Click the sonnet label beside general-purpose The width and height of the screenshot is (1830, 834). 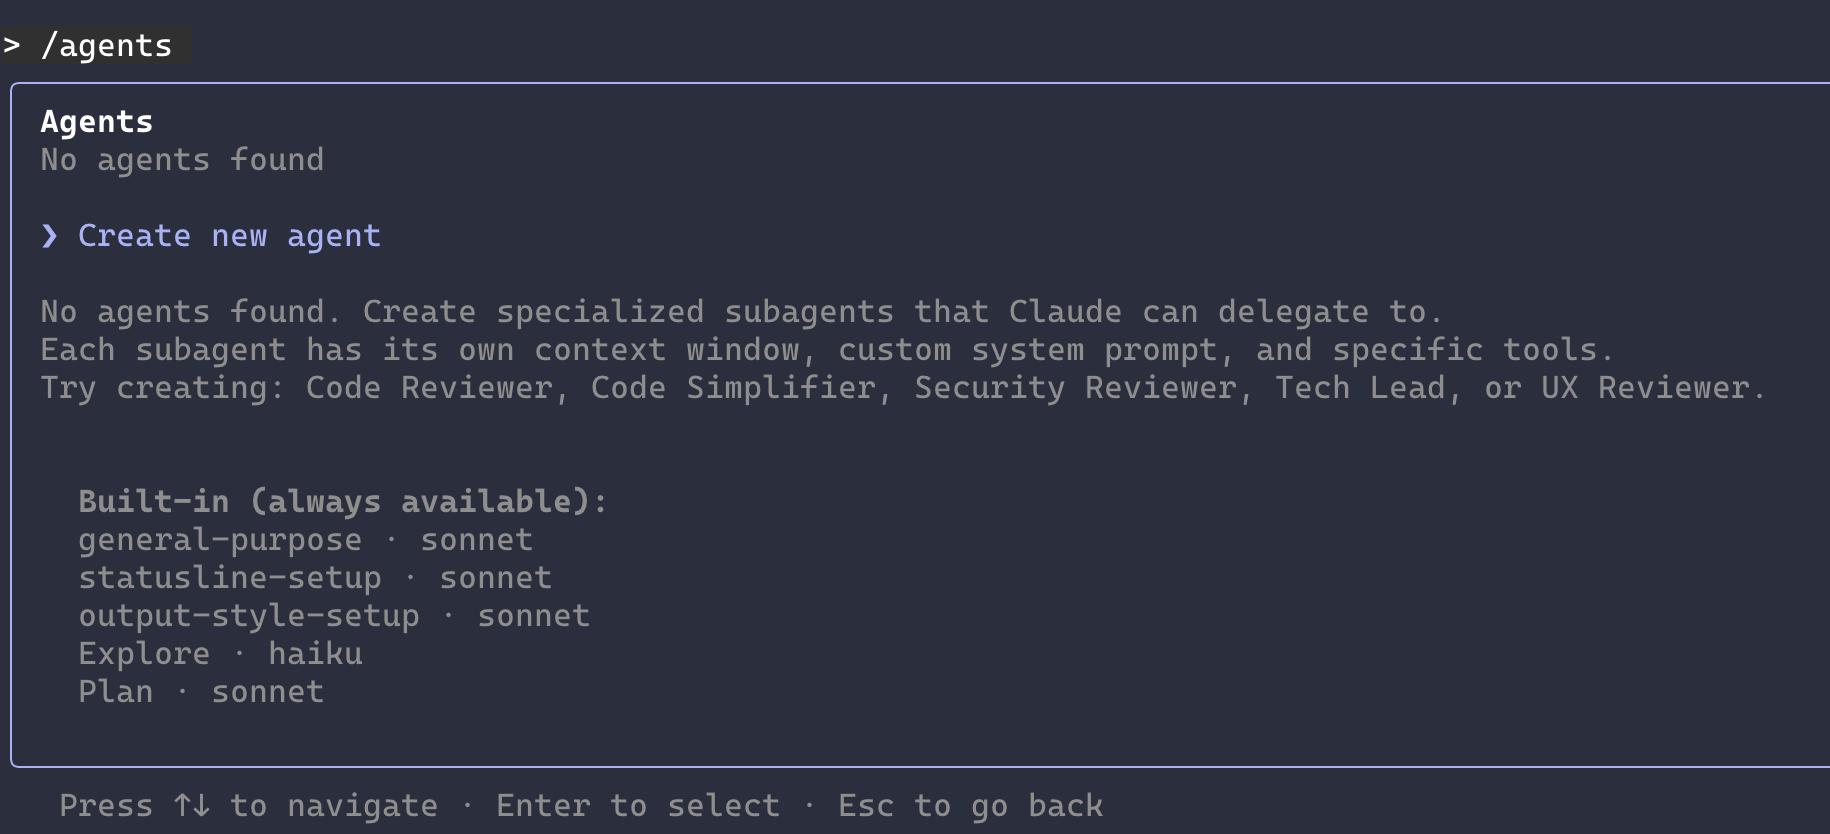tap(476, 540)
